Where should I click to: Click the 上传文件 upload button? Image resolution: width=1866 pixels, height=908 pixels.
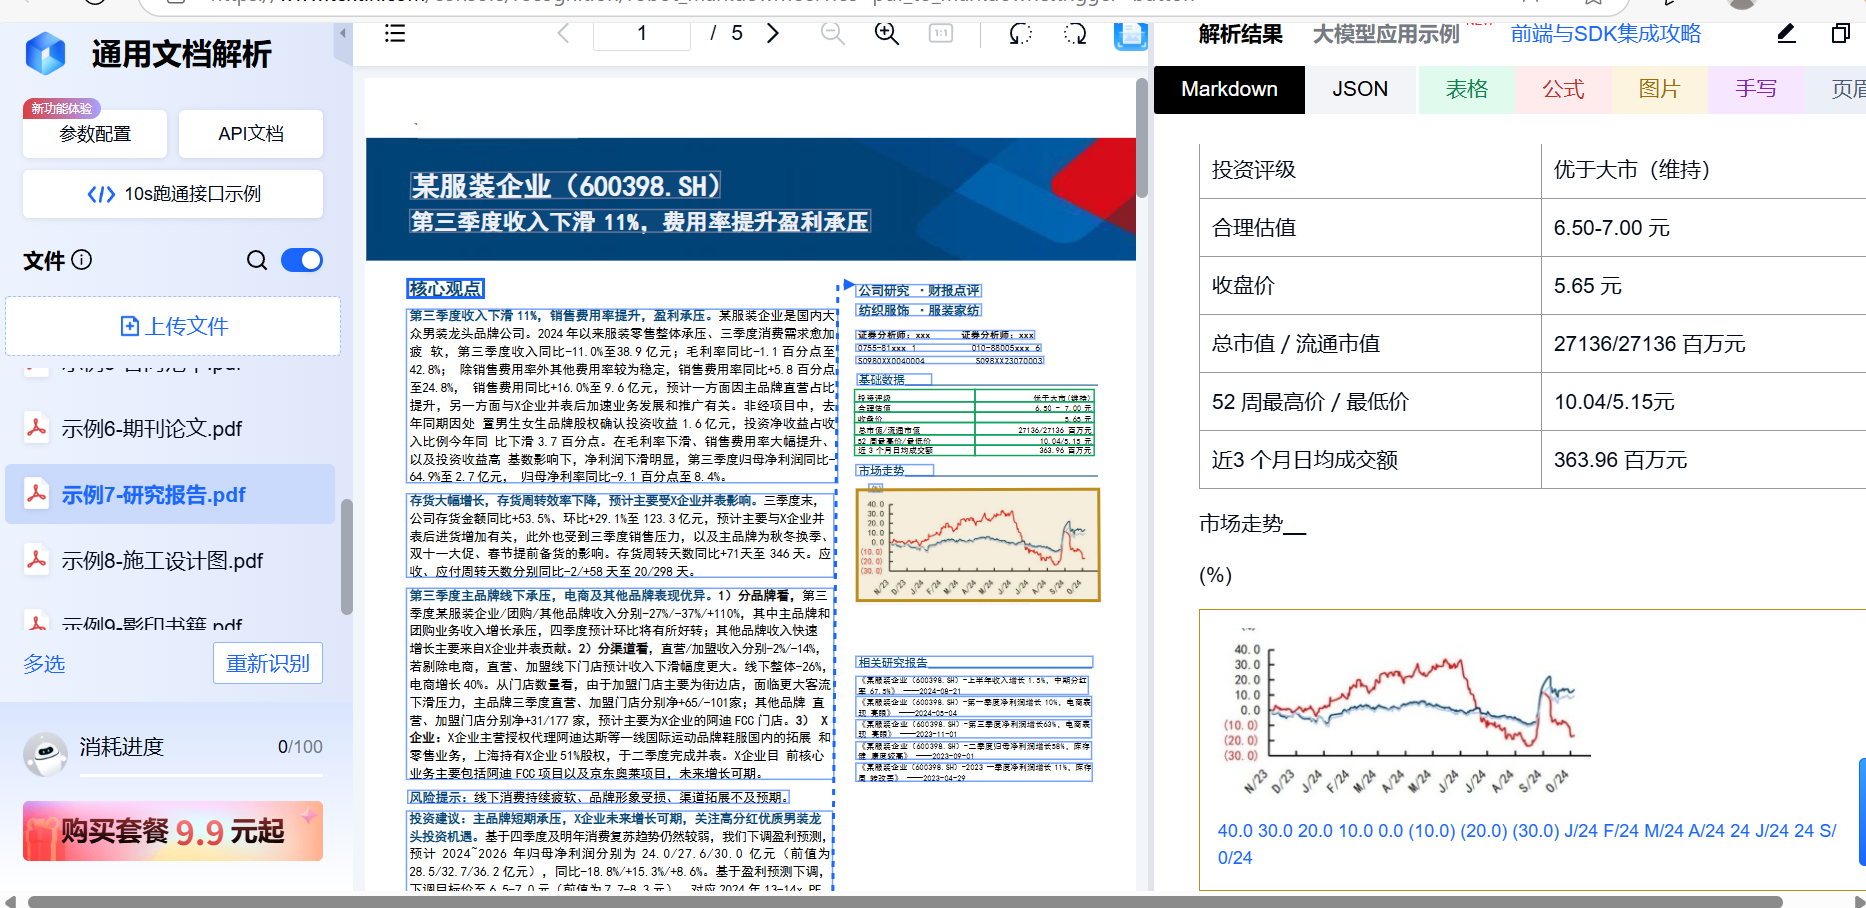pos(173,326)
